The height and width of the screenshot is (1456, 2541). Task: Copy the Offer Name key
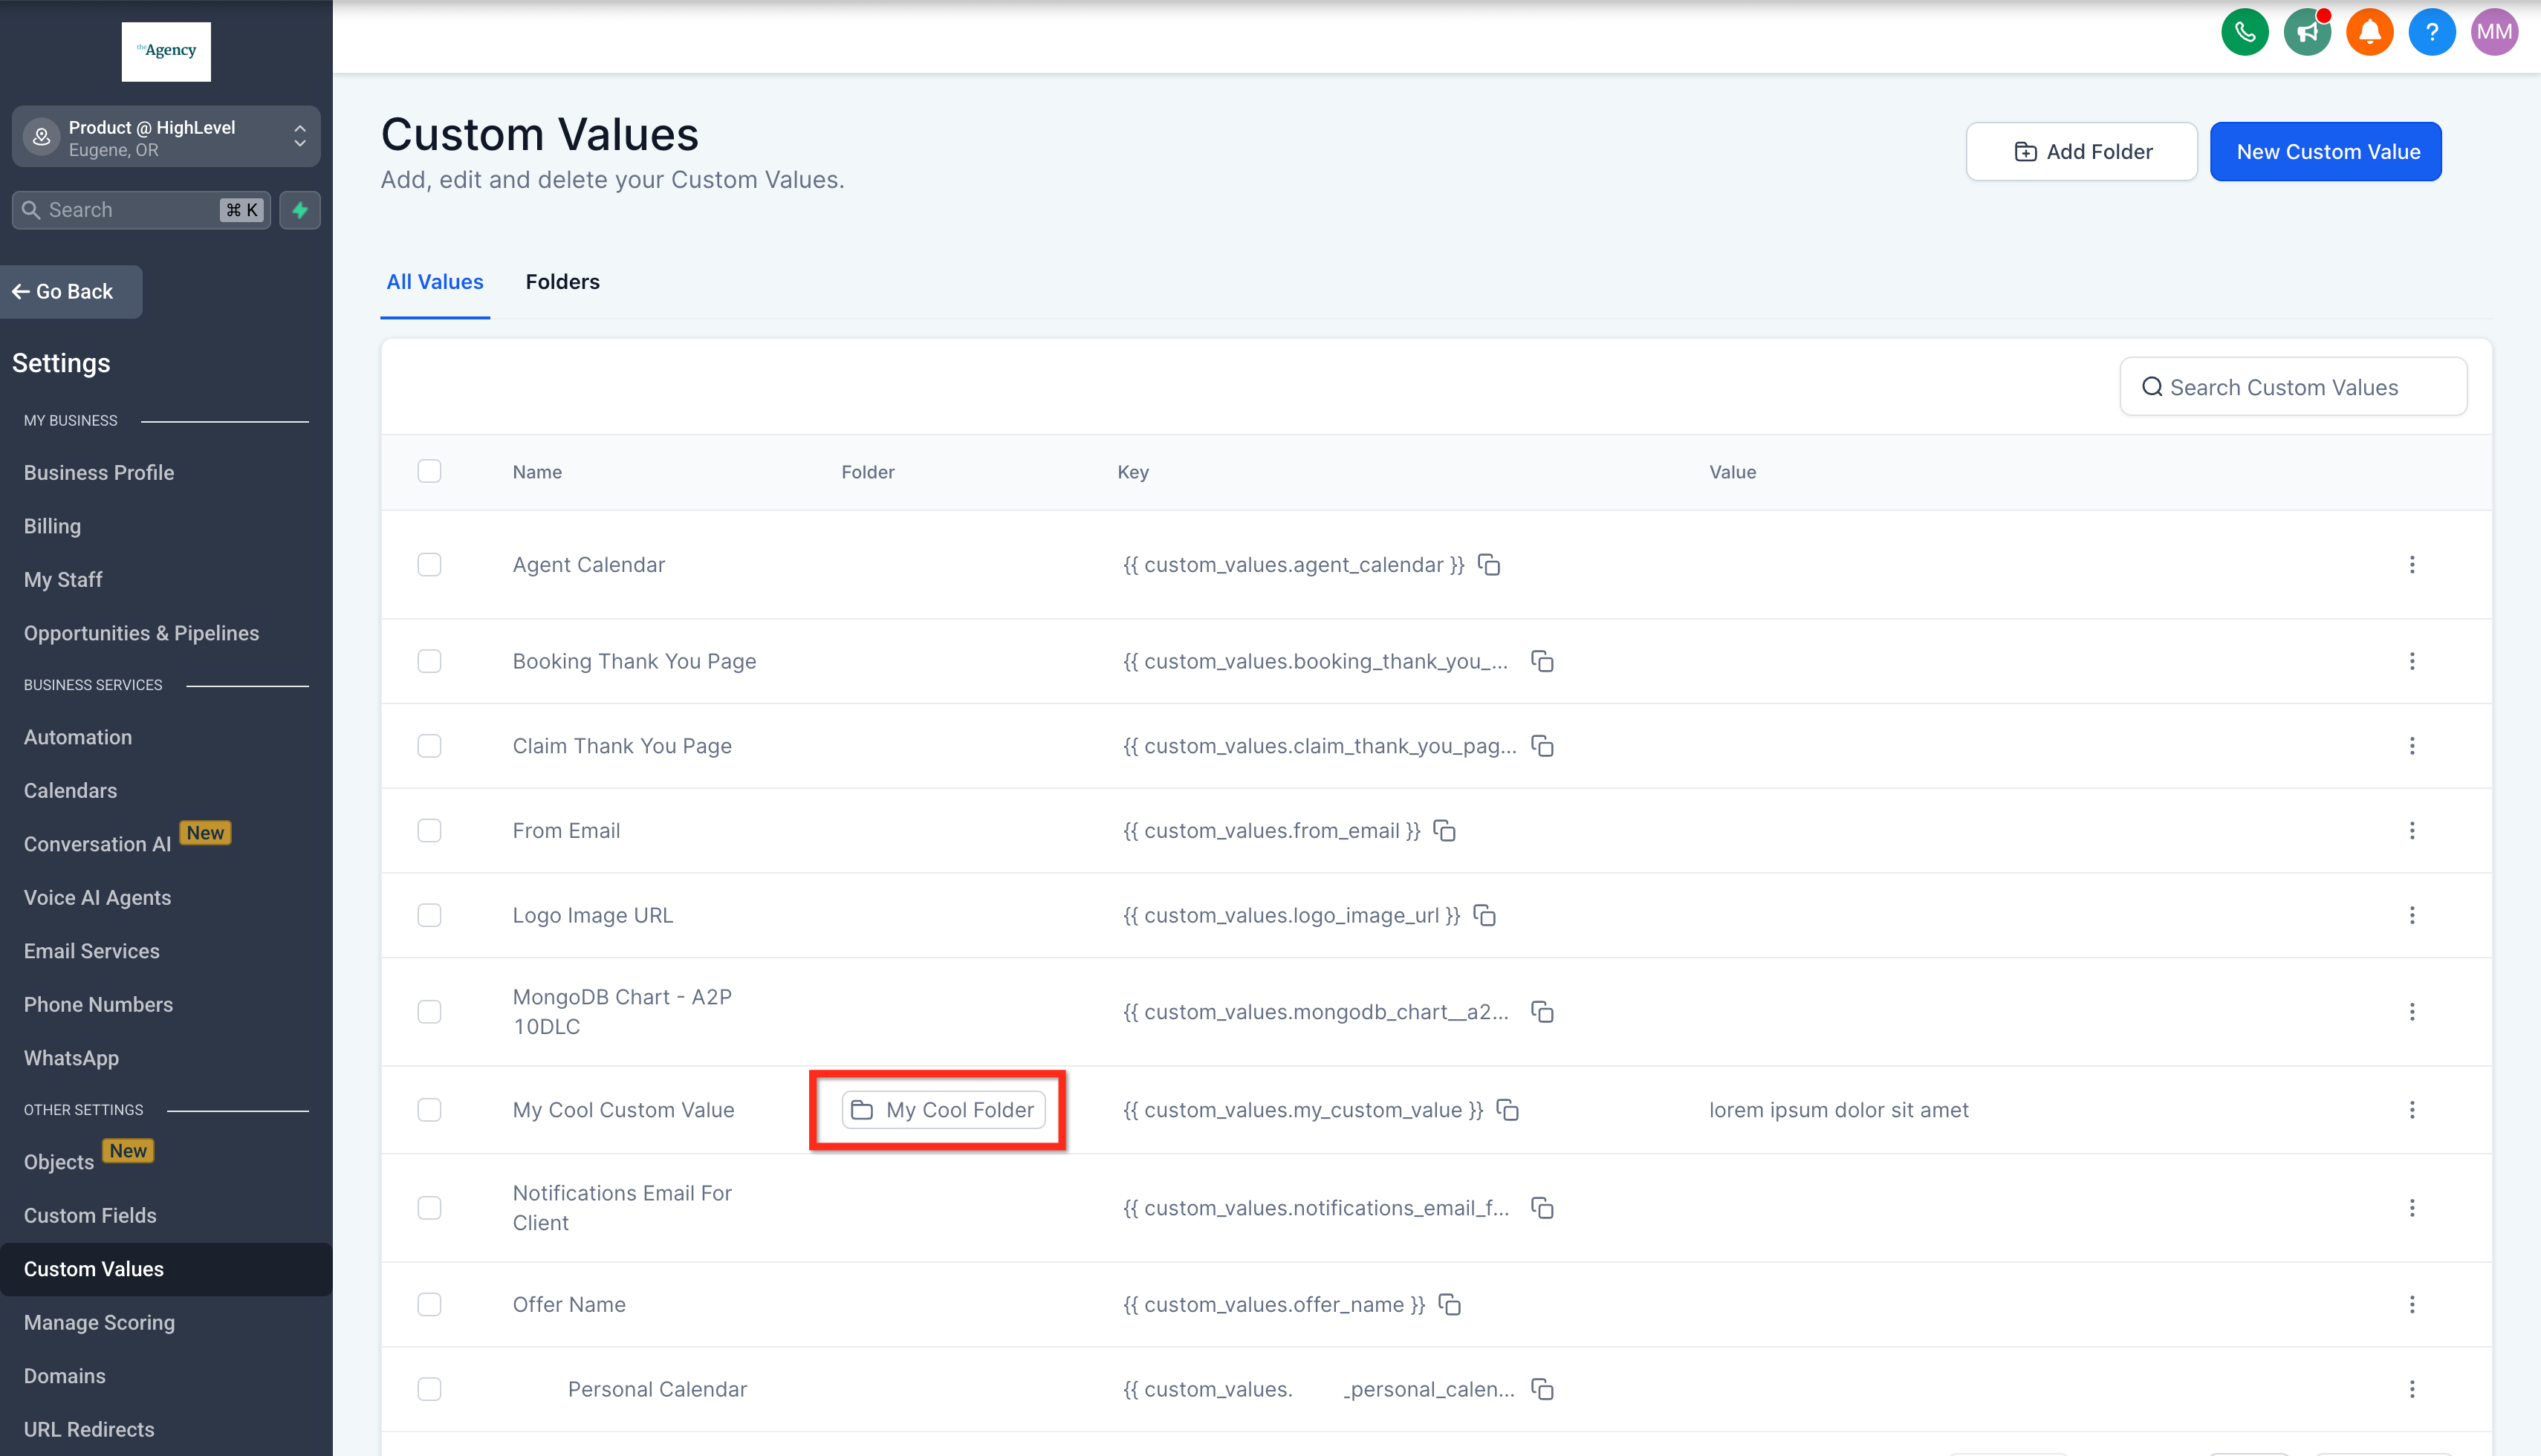(1449, 1305)
